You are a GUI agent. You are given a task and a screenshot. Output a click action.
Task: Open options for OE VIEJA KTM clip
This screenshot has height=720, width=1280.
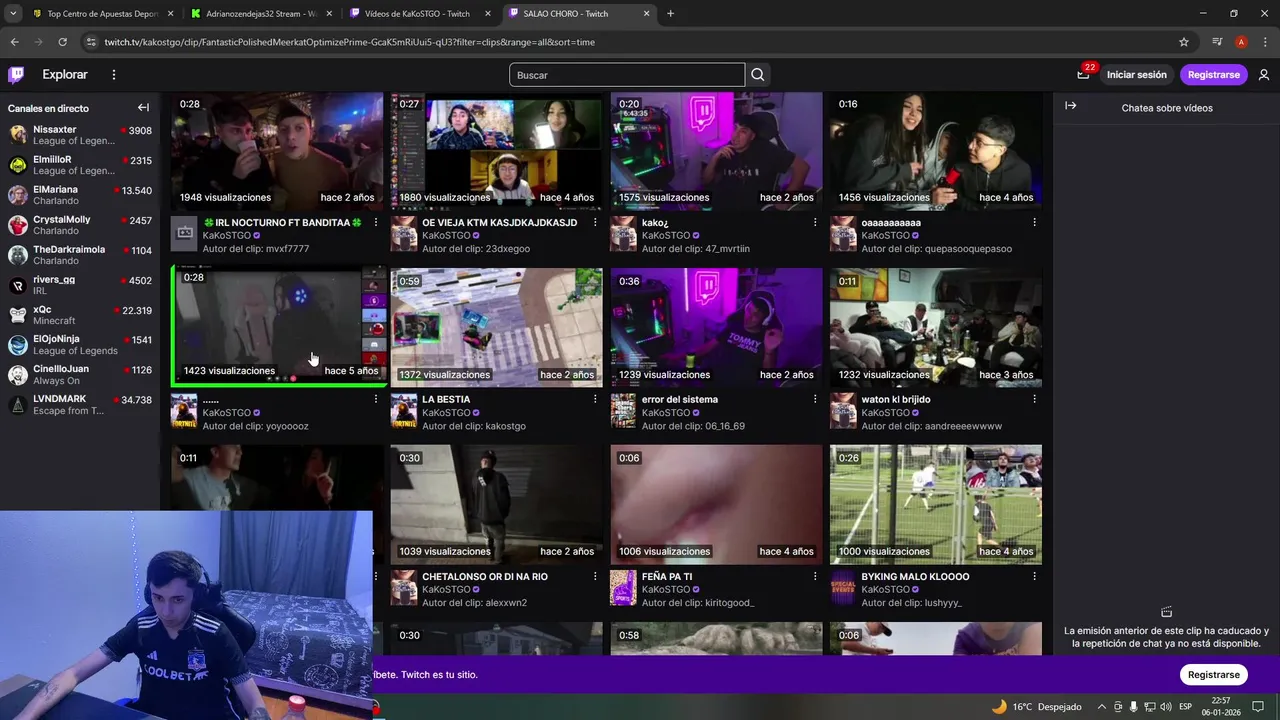coord(595,223)
